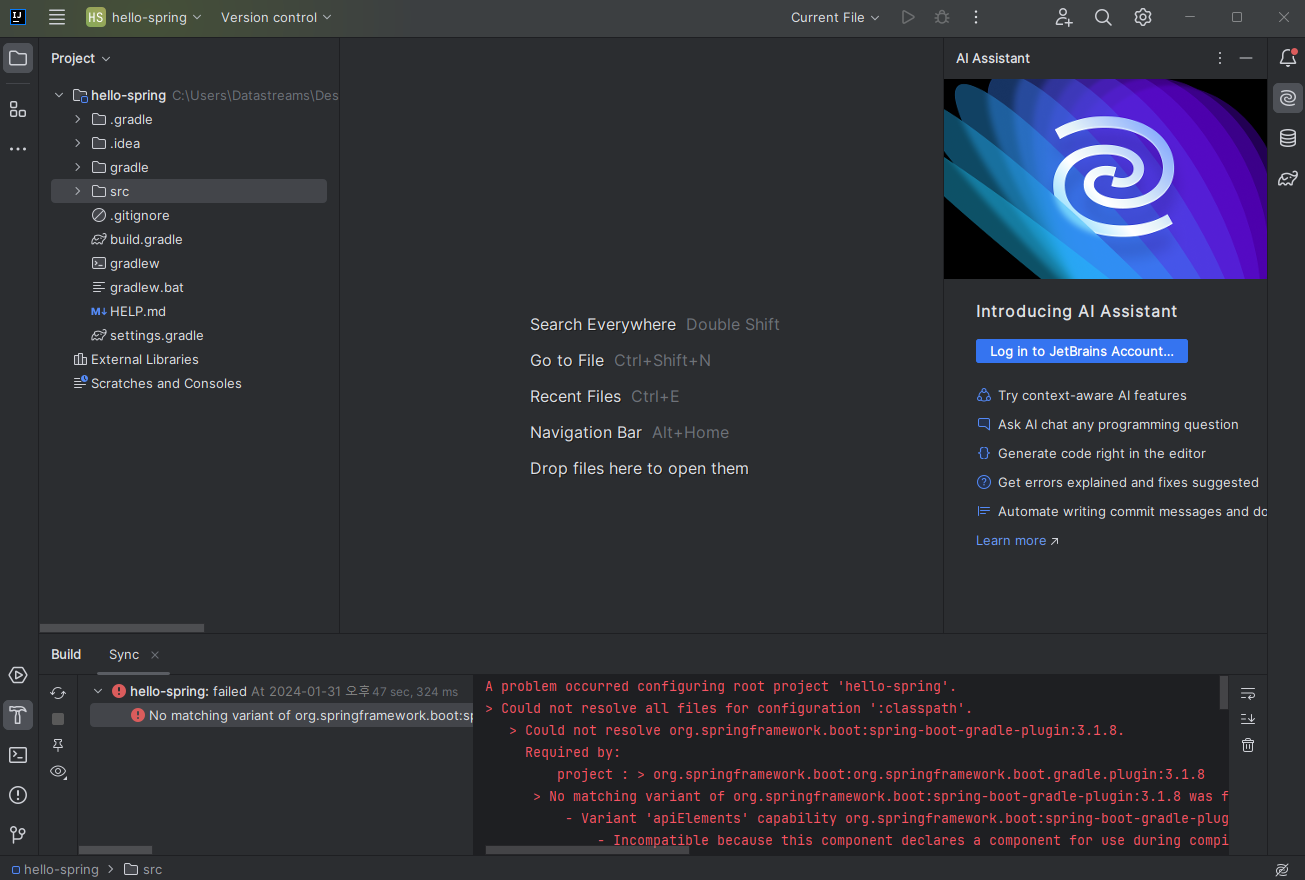
Task: Debug the current file
Action: click(942, 17)
